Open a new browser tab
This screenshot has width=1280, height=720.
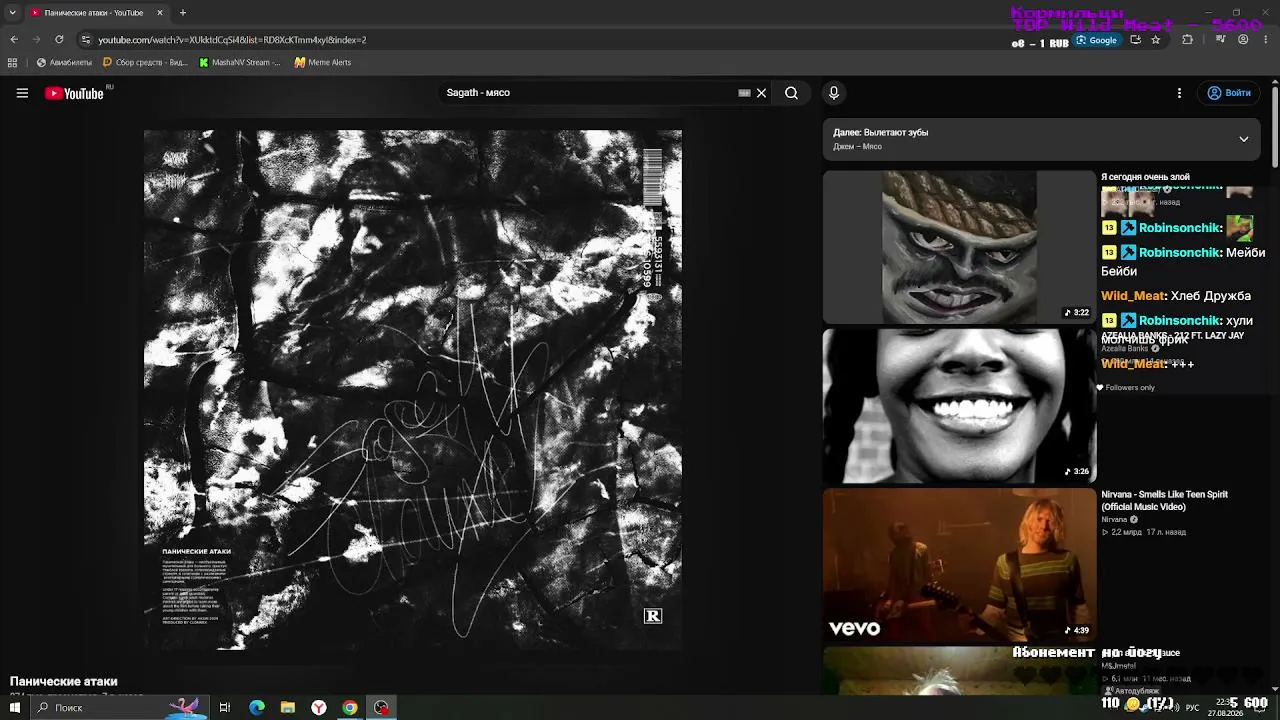point(183,13)
